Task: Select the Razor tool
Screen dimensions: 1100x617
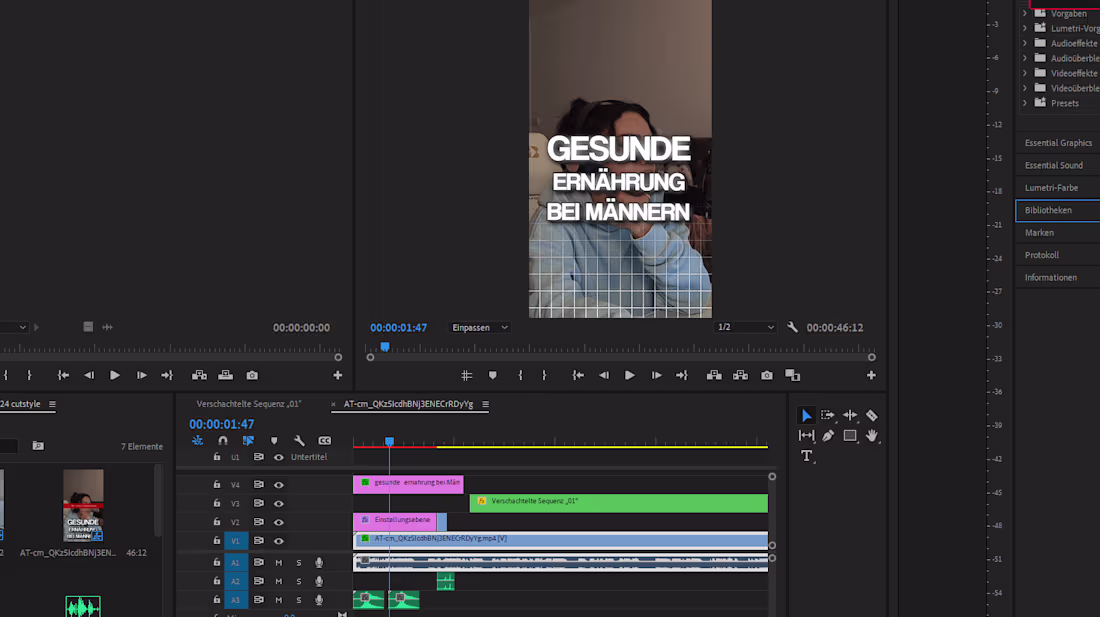Action: 871,416
